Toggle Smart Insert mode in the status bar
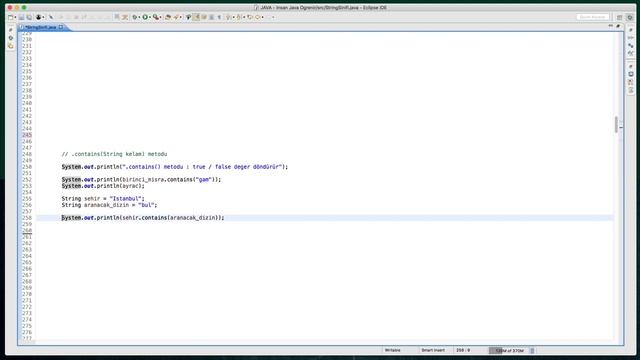Screen dimensions: 640x360 pos(433,350)
